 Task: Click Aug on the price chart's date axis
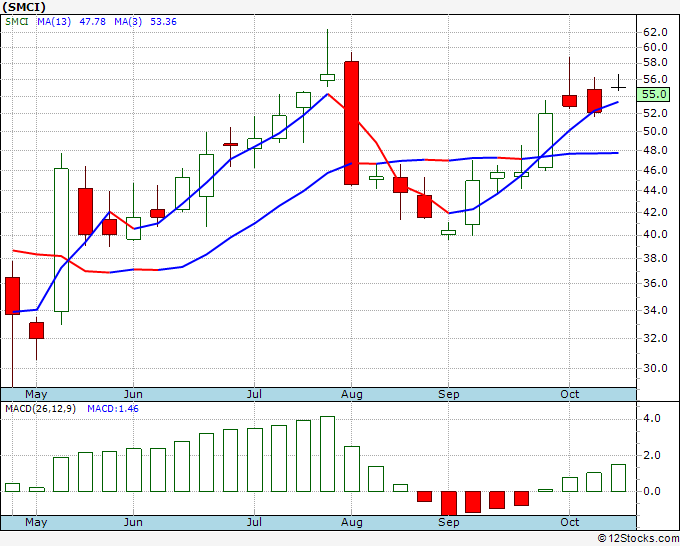click(x=352, y=394)
